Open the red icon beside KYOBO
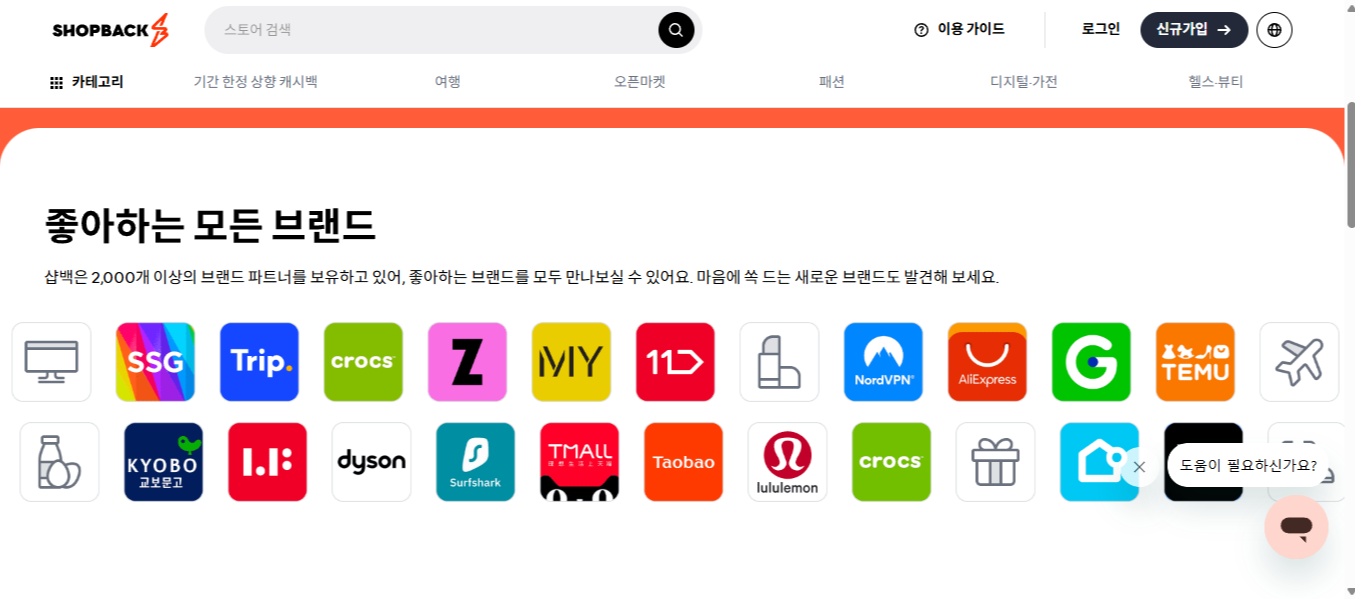The height and width of the screenshot is (599, 1355). [x=267, y=462]
